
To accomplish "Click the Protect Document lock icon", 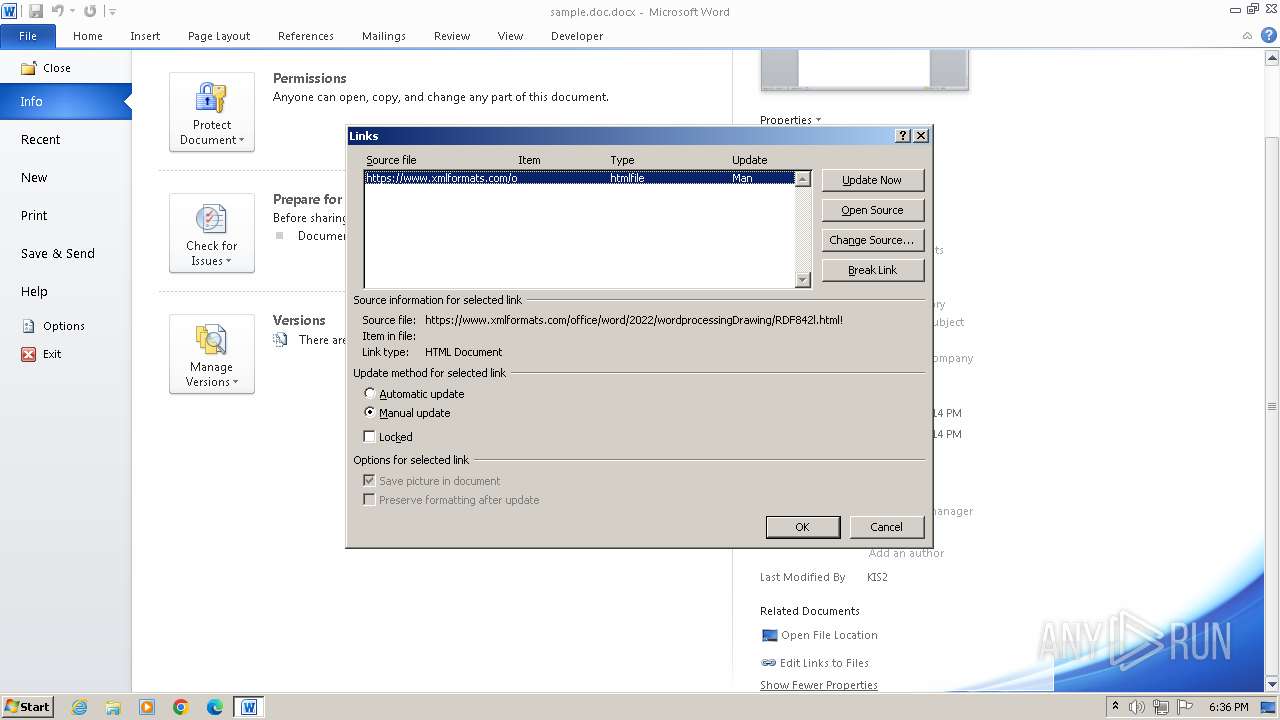I will (211, 99).
